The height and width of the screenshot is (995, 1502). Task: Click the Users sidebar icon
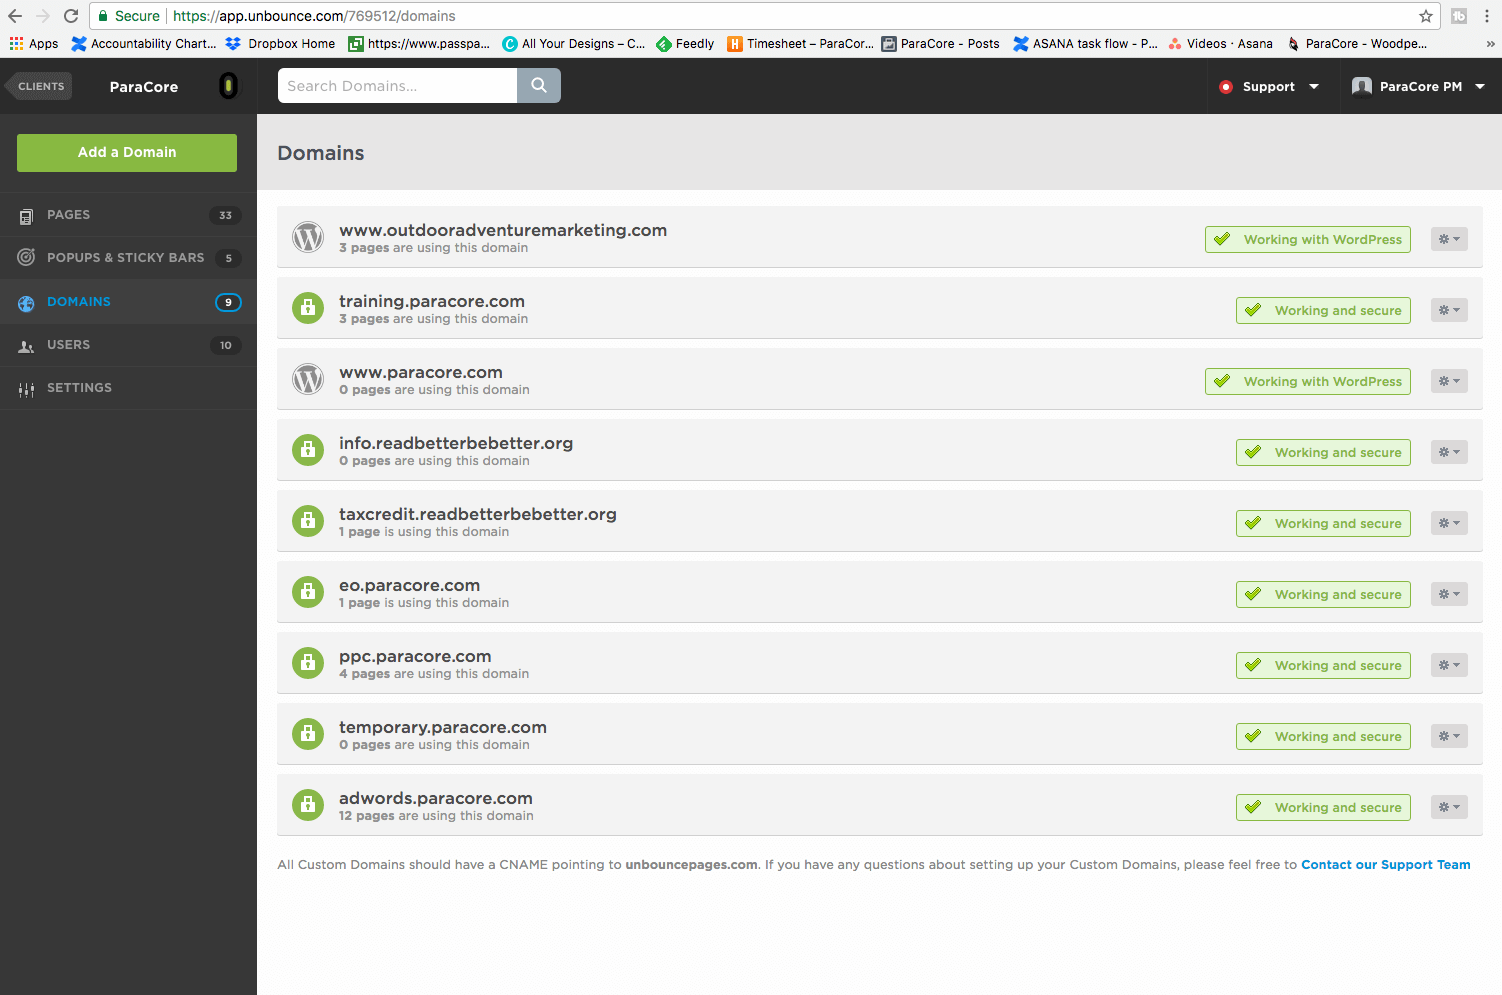click(x=26, y=346)
